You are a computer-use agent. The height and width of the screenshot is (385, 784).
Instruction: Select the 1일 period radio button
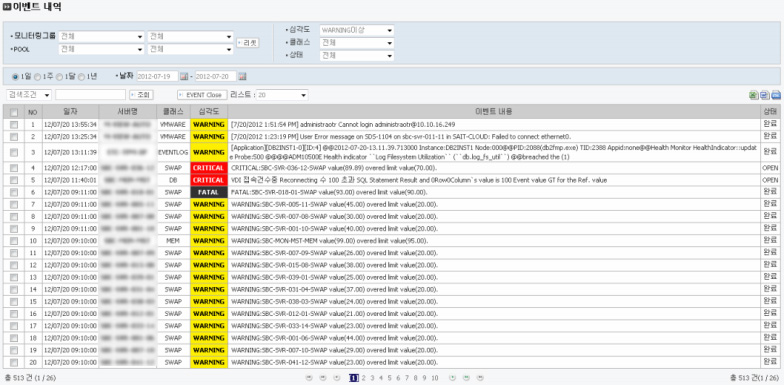pos(16,76)
